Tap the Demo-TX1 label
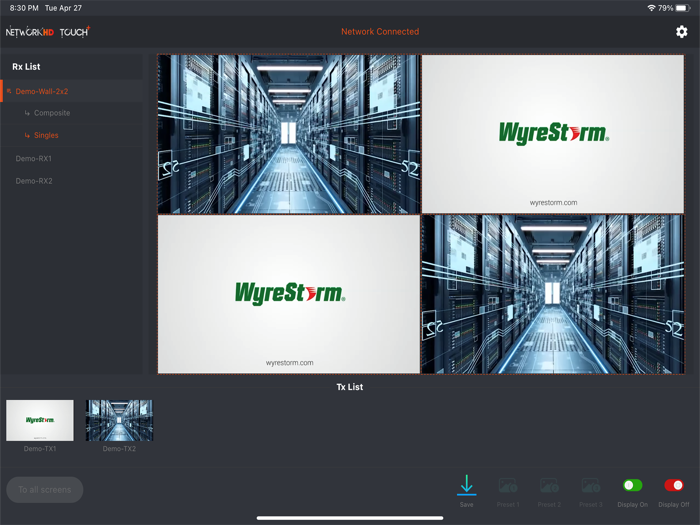The height and width of the screenshot is (525, 700). click(x=40, y=449)
